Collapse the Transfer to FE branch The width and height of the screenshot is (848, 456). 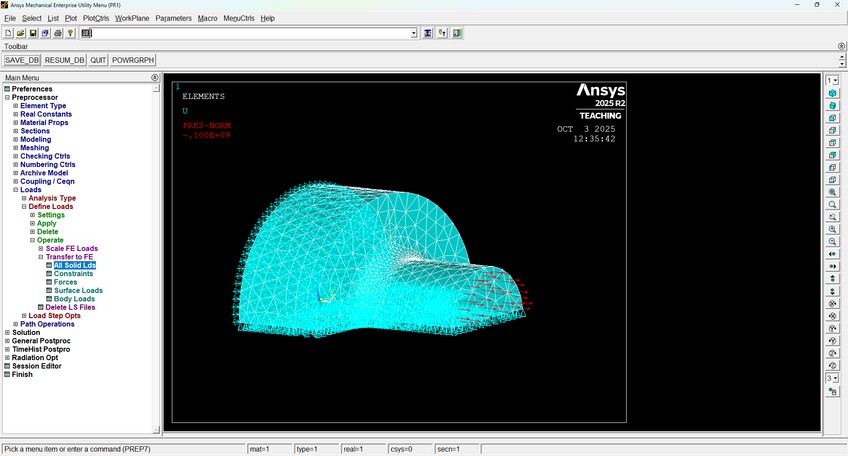[41, 257]
